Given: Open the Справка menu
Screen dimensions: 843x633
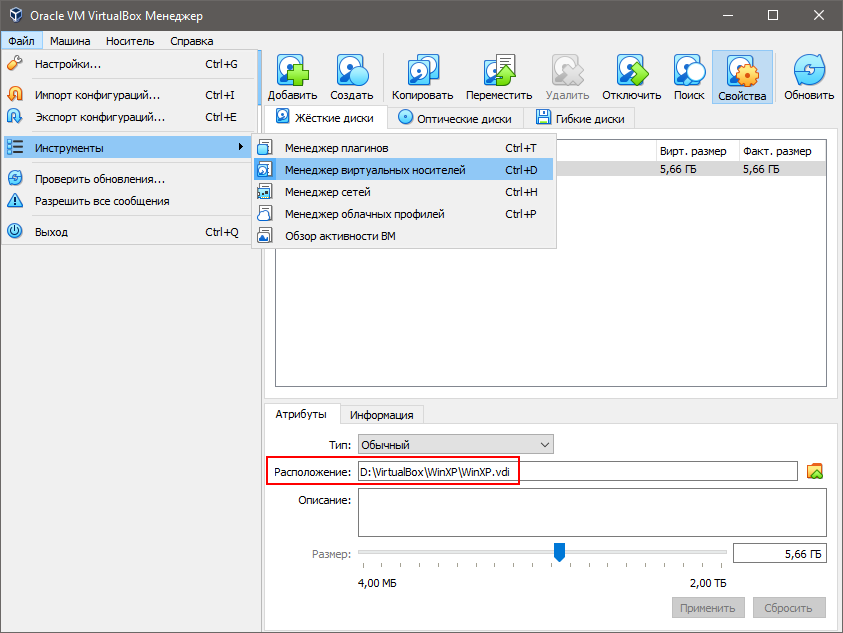Looking at the screenshot, I should 191,41.
